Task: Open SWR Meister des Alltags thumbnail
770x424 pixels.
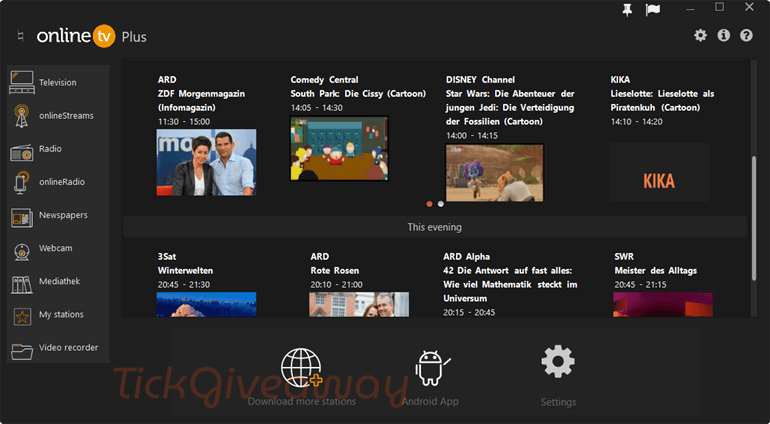Action: tap(663, 305)
